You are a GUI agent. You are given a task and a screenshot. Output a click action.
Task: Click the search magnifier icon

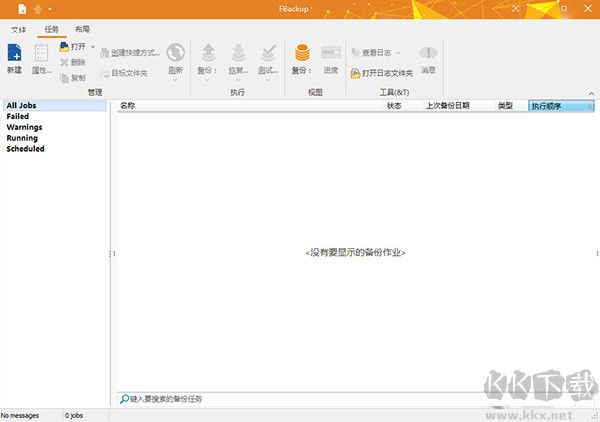point(124,399)
